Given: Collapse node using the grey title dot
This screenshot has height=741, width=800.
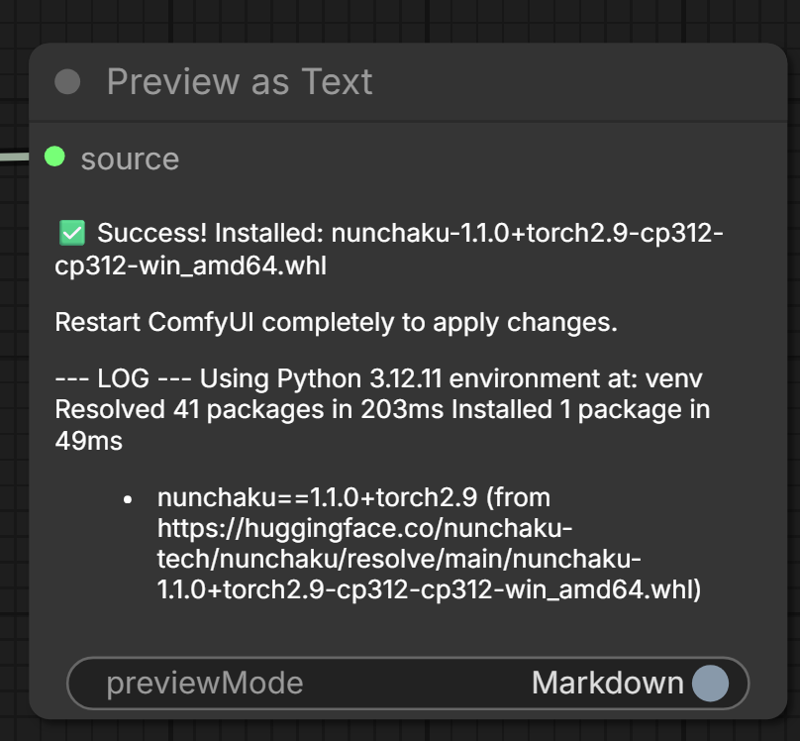Looking at the screenshot, I should pyautogui.click(x=68, y=82).
